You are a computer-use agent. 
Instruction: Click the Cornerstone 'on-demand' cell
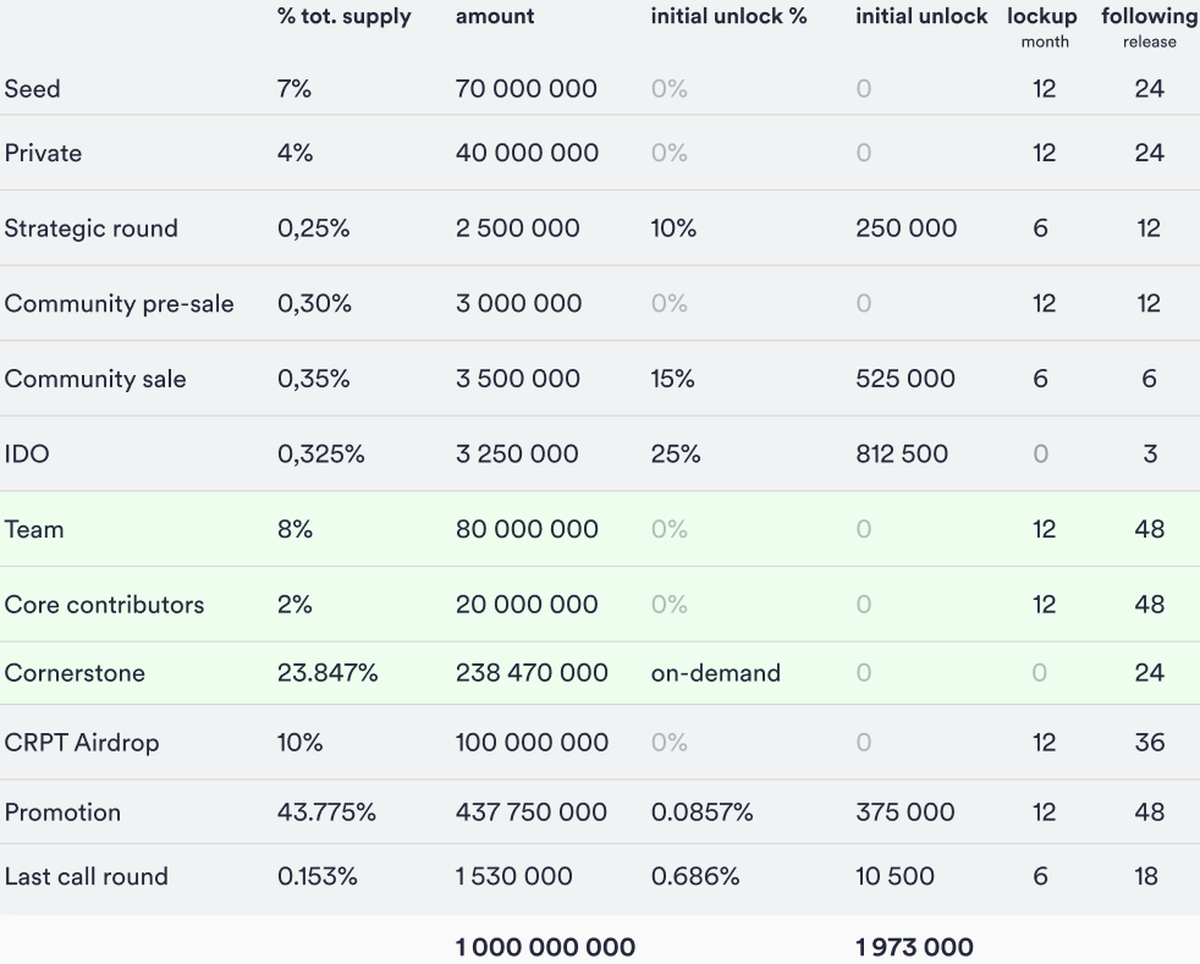tap(715, 673)
